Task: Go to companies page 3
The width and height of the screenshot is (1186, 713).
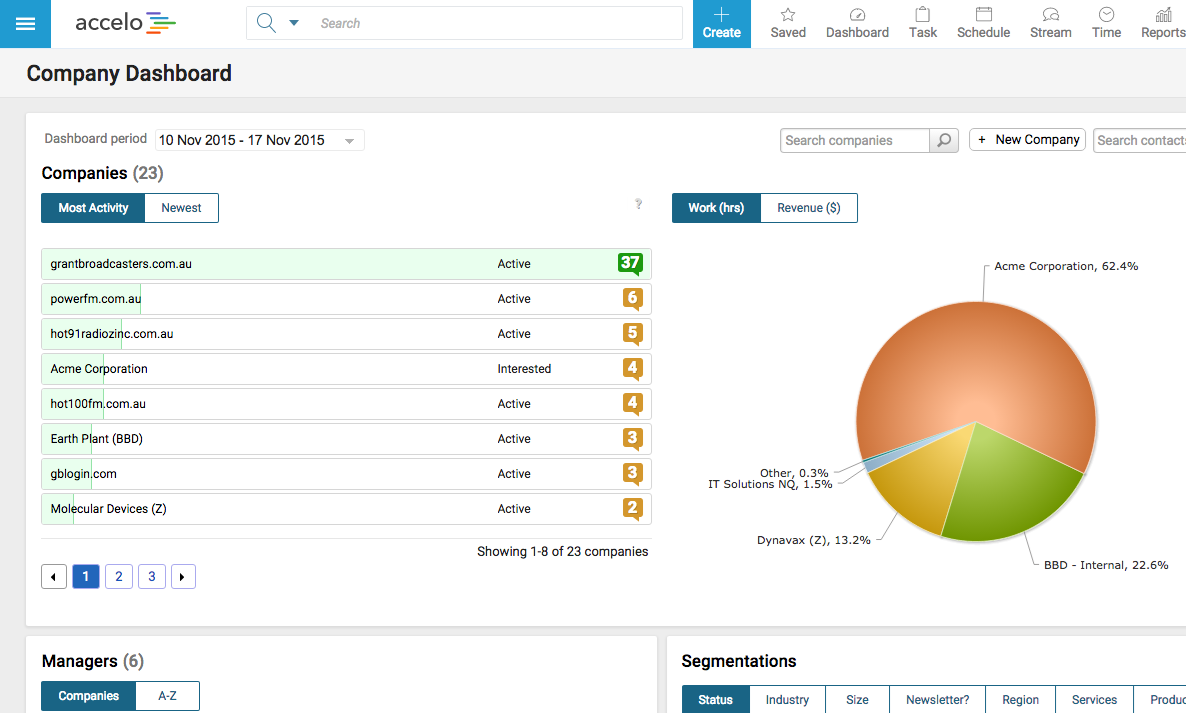Action: pos(151,577)
